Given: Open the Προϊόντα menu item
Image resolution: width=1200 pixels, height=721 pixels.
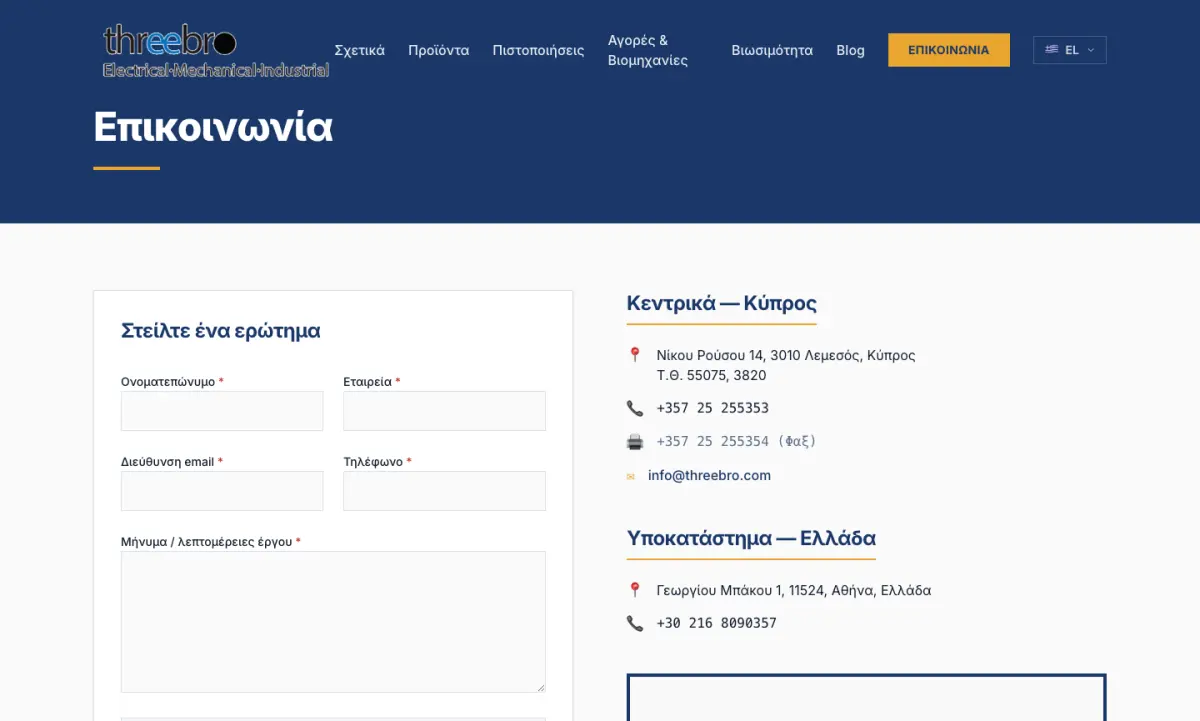Looking at the screenshot, I should [x=438, y=50].
